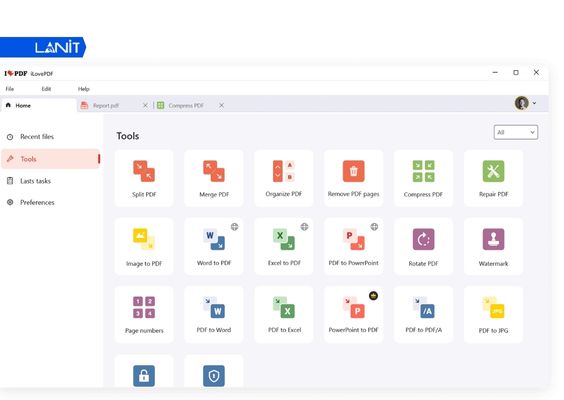Screen dimensions: 564x400
Task: Open the padlock unlock PDF tool
Action: point(144,372)
